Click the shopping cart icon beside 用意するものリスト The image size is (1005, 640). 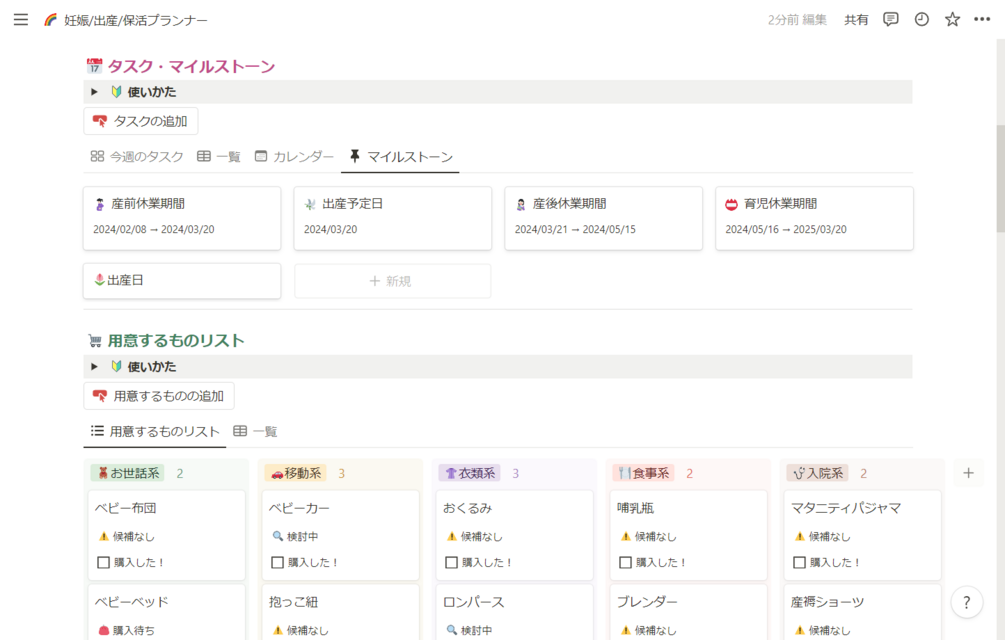tap(95, 341)
